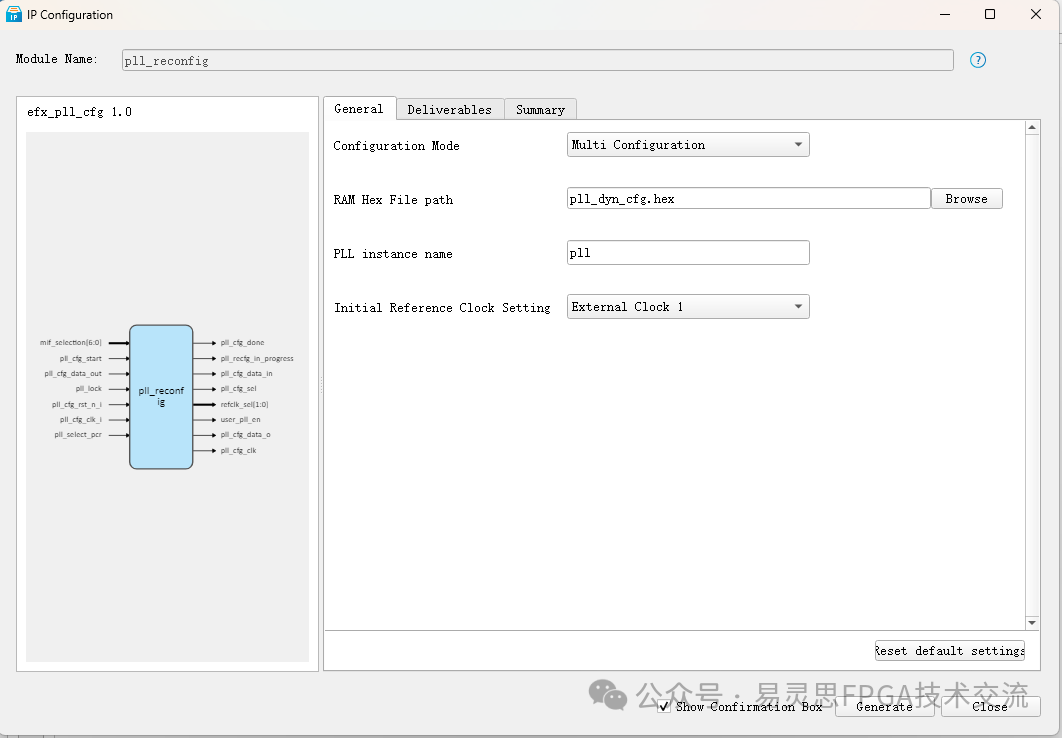Click scrollbar down arrow in General panel
Viewport: 1062px width, 738px height.
coord(1033,623)
